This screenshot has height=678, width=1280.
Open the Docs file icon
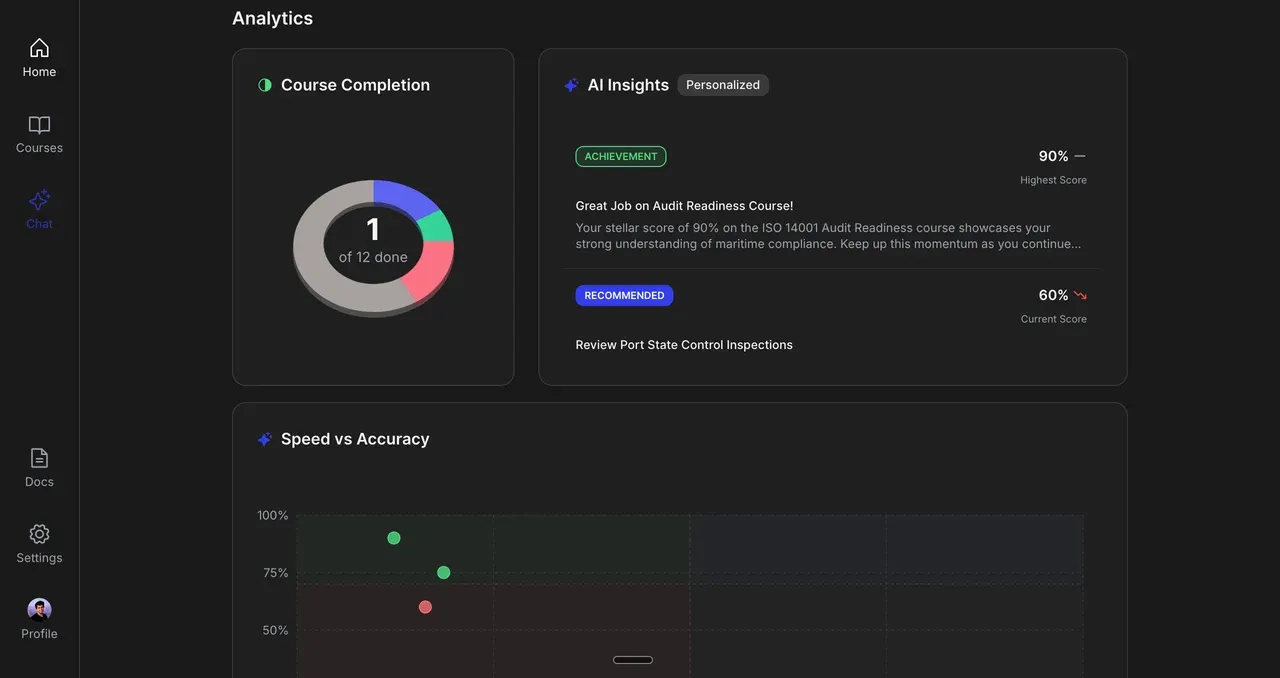(x=39, y=458)
